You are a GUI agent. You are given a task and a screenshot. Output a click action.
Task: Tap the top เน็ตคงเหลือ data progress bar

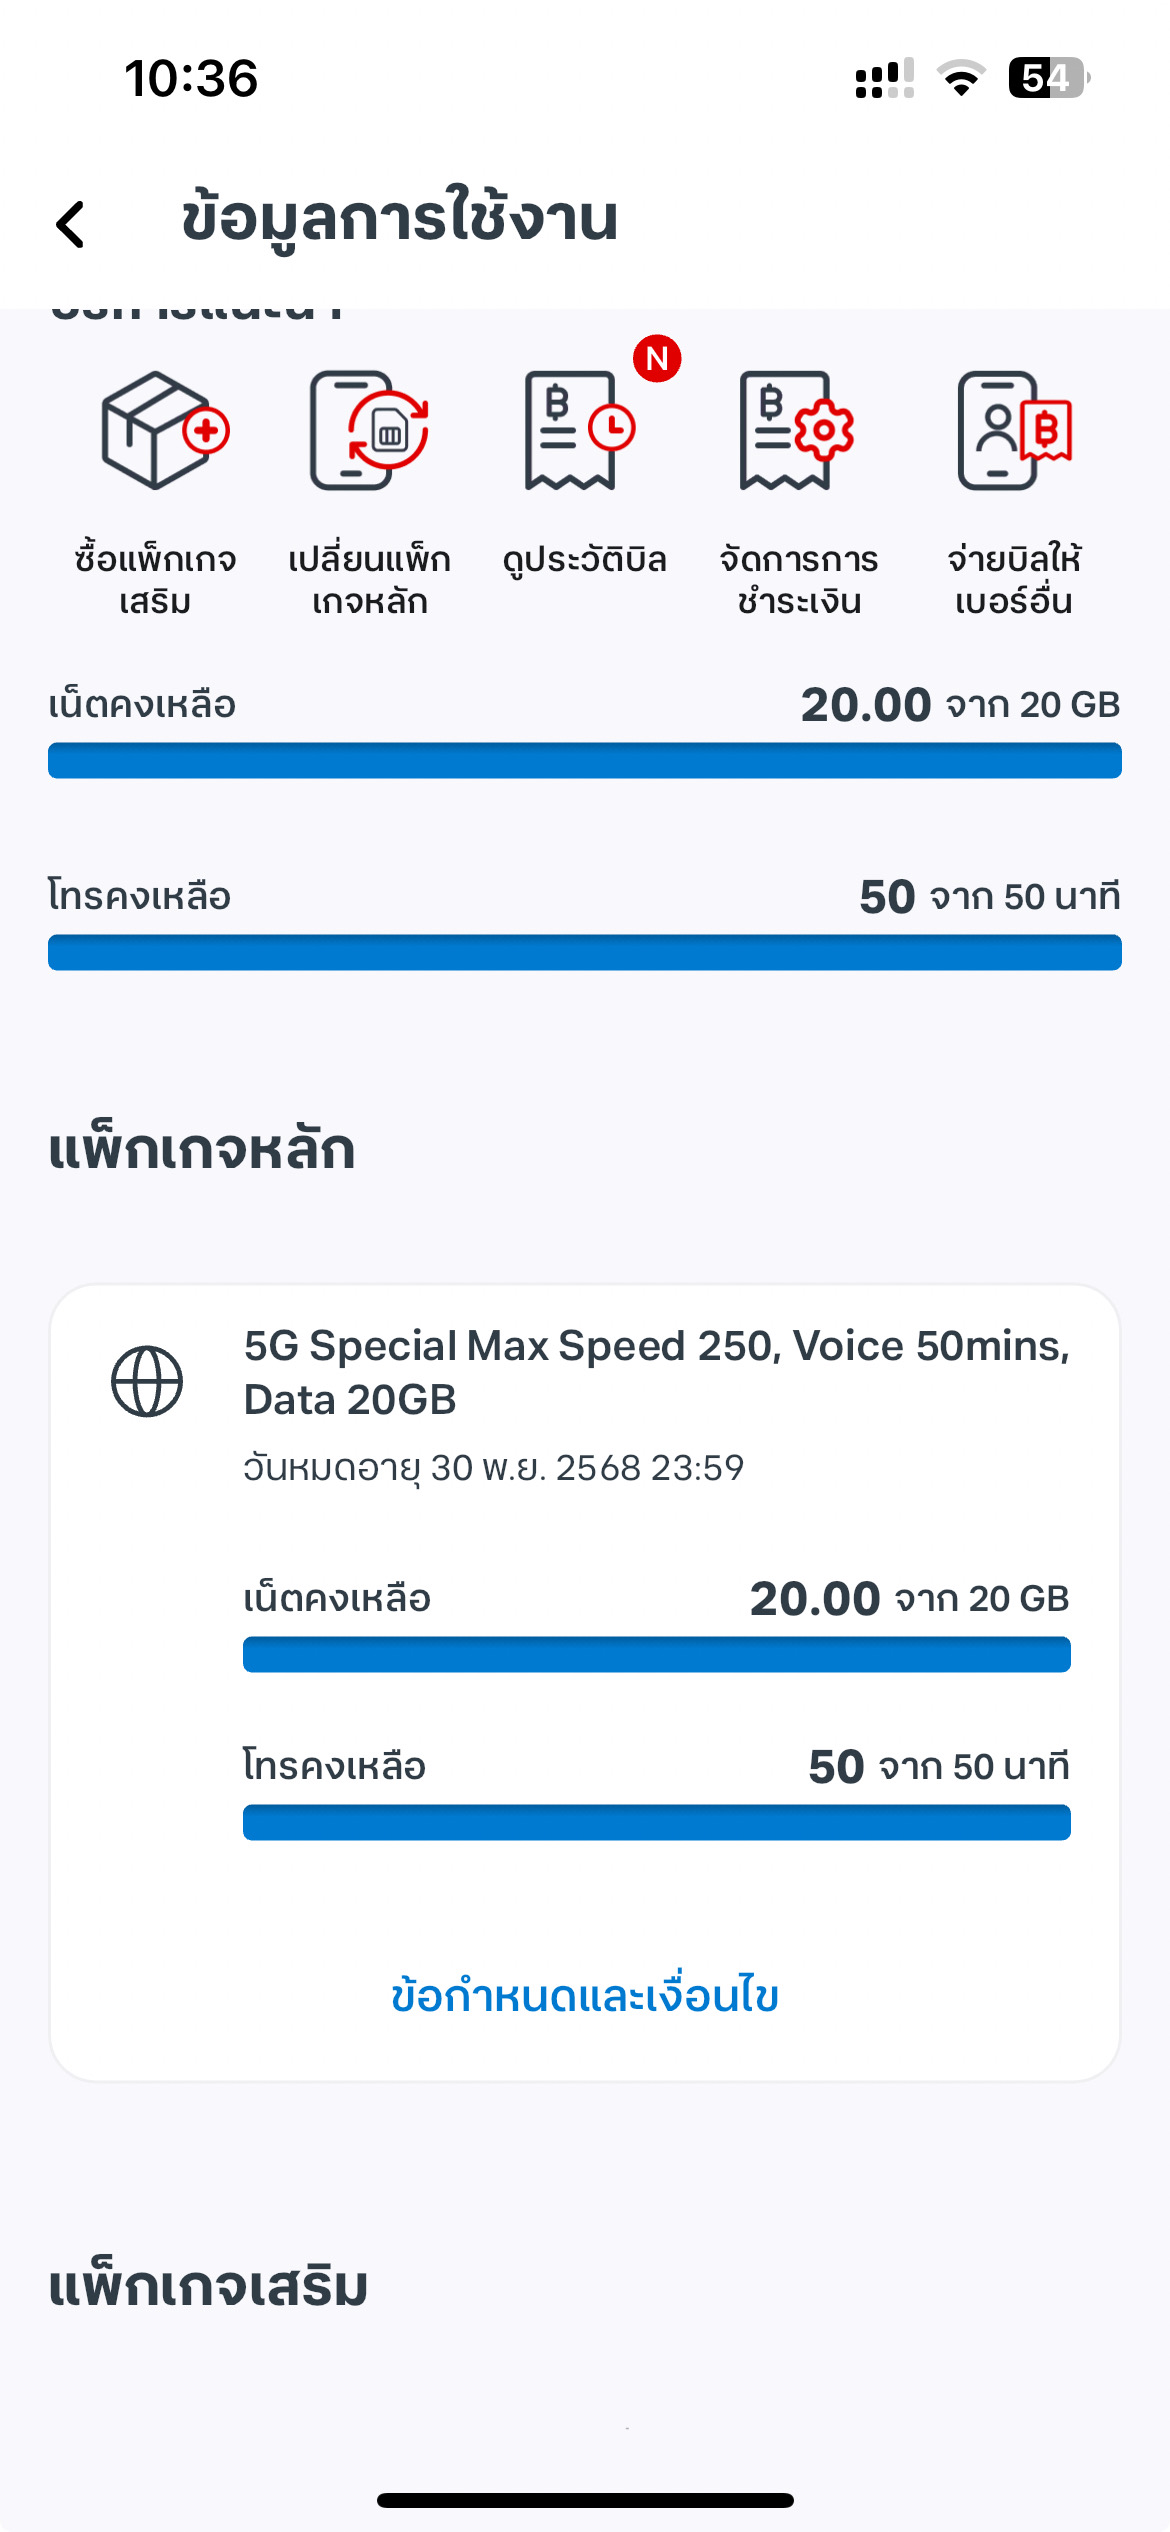click(x=585, y=760)
